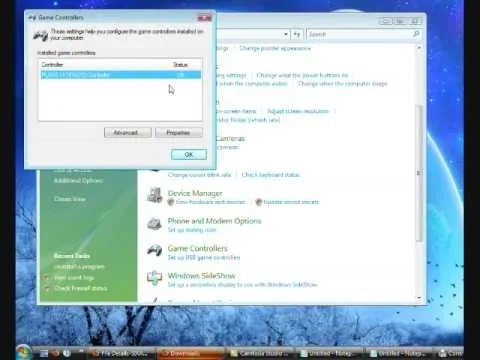Click the shield icon beside Update device drivers

258,202
